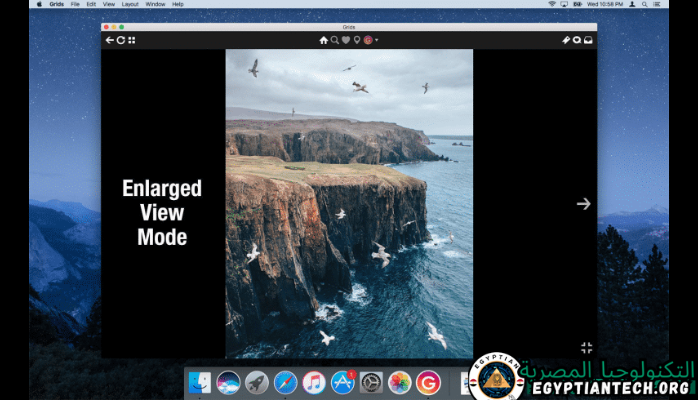Open the profile avatar
This screenshot has width=698, height=400.
(368, 40)
